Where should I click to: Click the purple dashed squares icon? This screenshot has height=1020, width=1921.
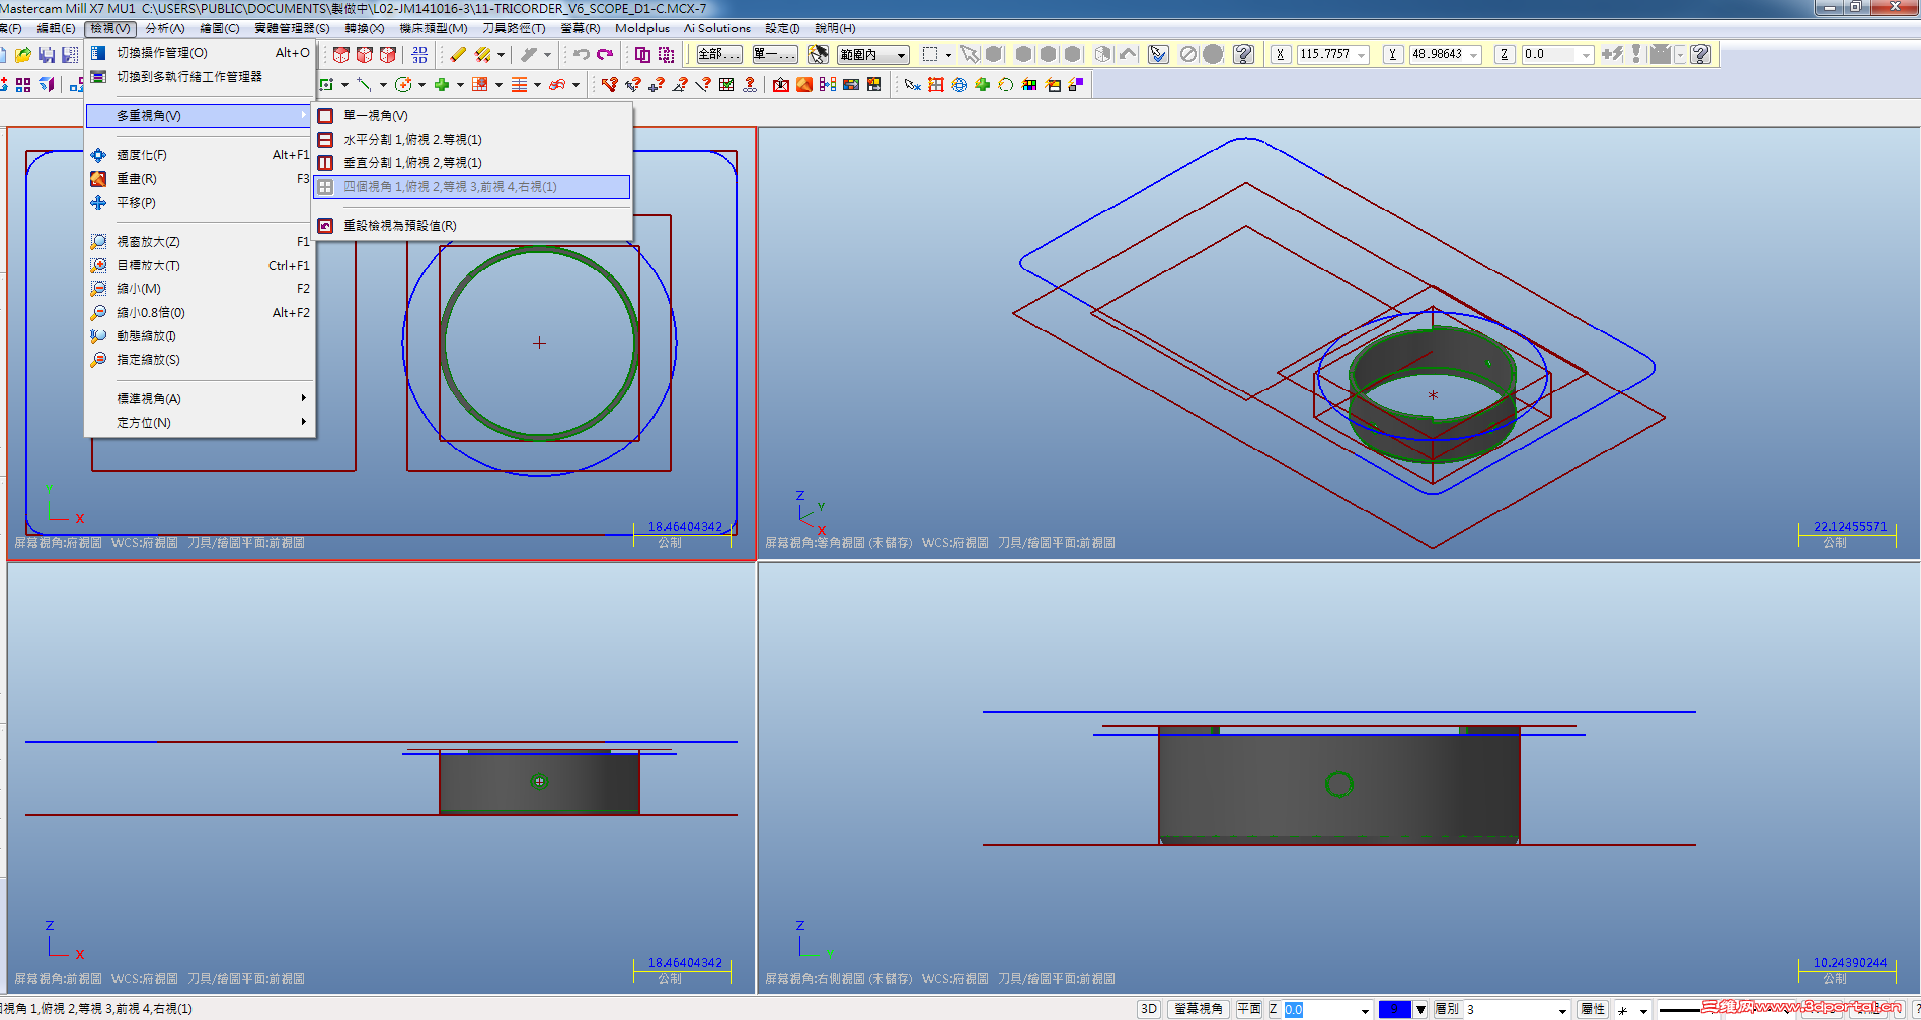[x=666, y=54]
